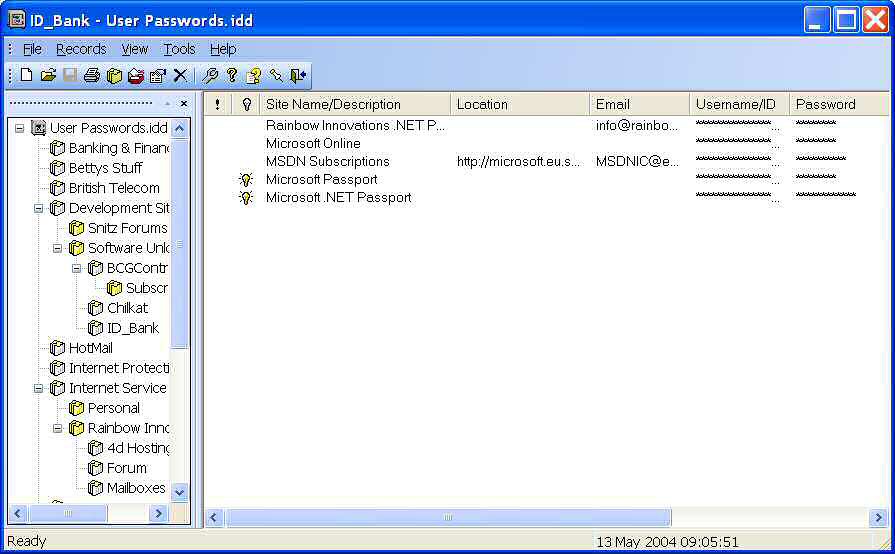The image size is (895, 554).
Task: Click the box icon beside HotMail
Action: tap(57, 347)
